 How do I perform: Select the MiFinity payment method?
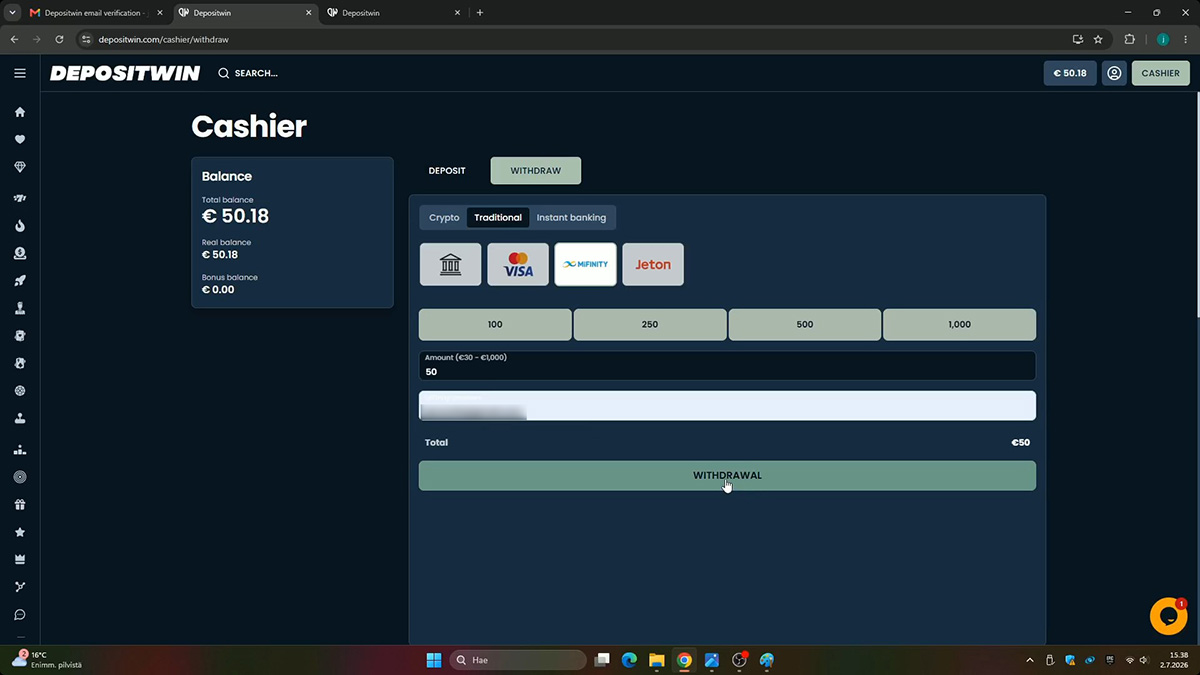(586, 265)
